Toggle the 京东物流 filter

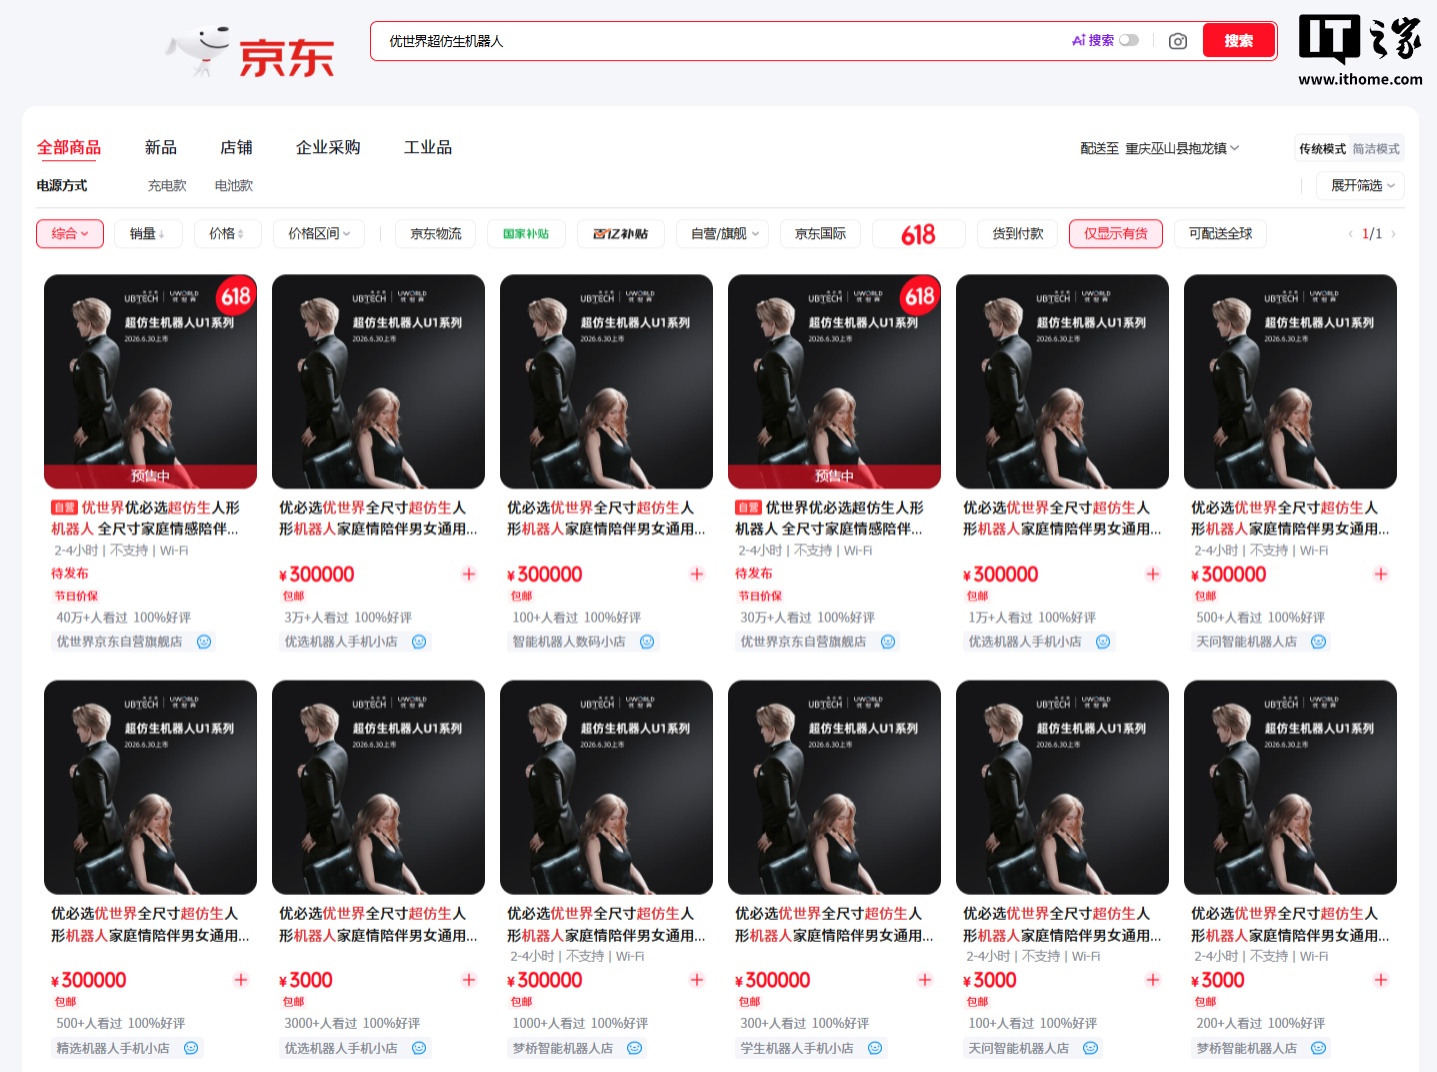436,234
